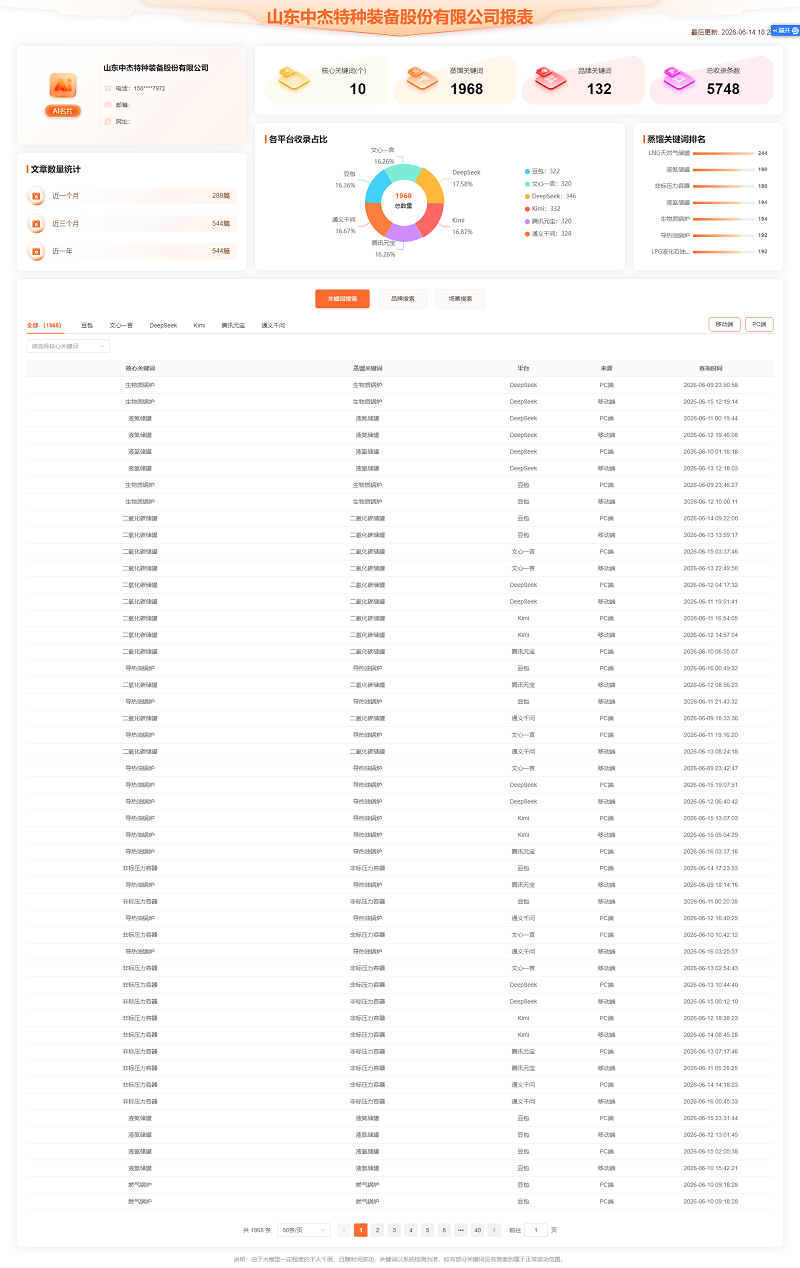
Task: Switch to the 腾讯元宝 platform filter tab
Action: click(x=233, y=325)
